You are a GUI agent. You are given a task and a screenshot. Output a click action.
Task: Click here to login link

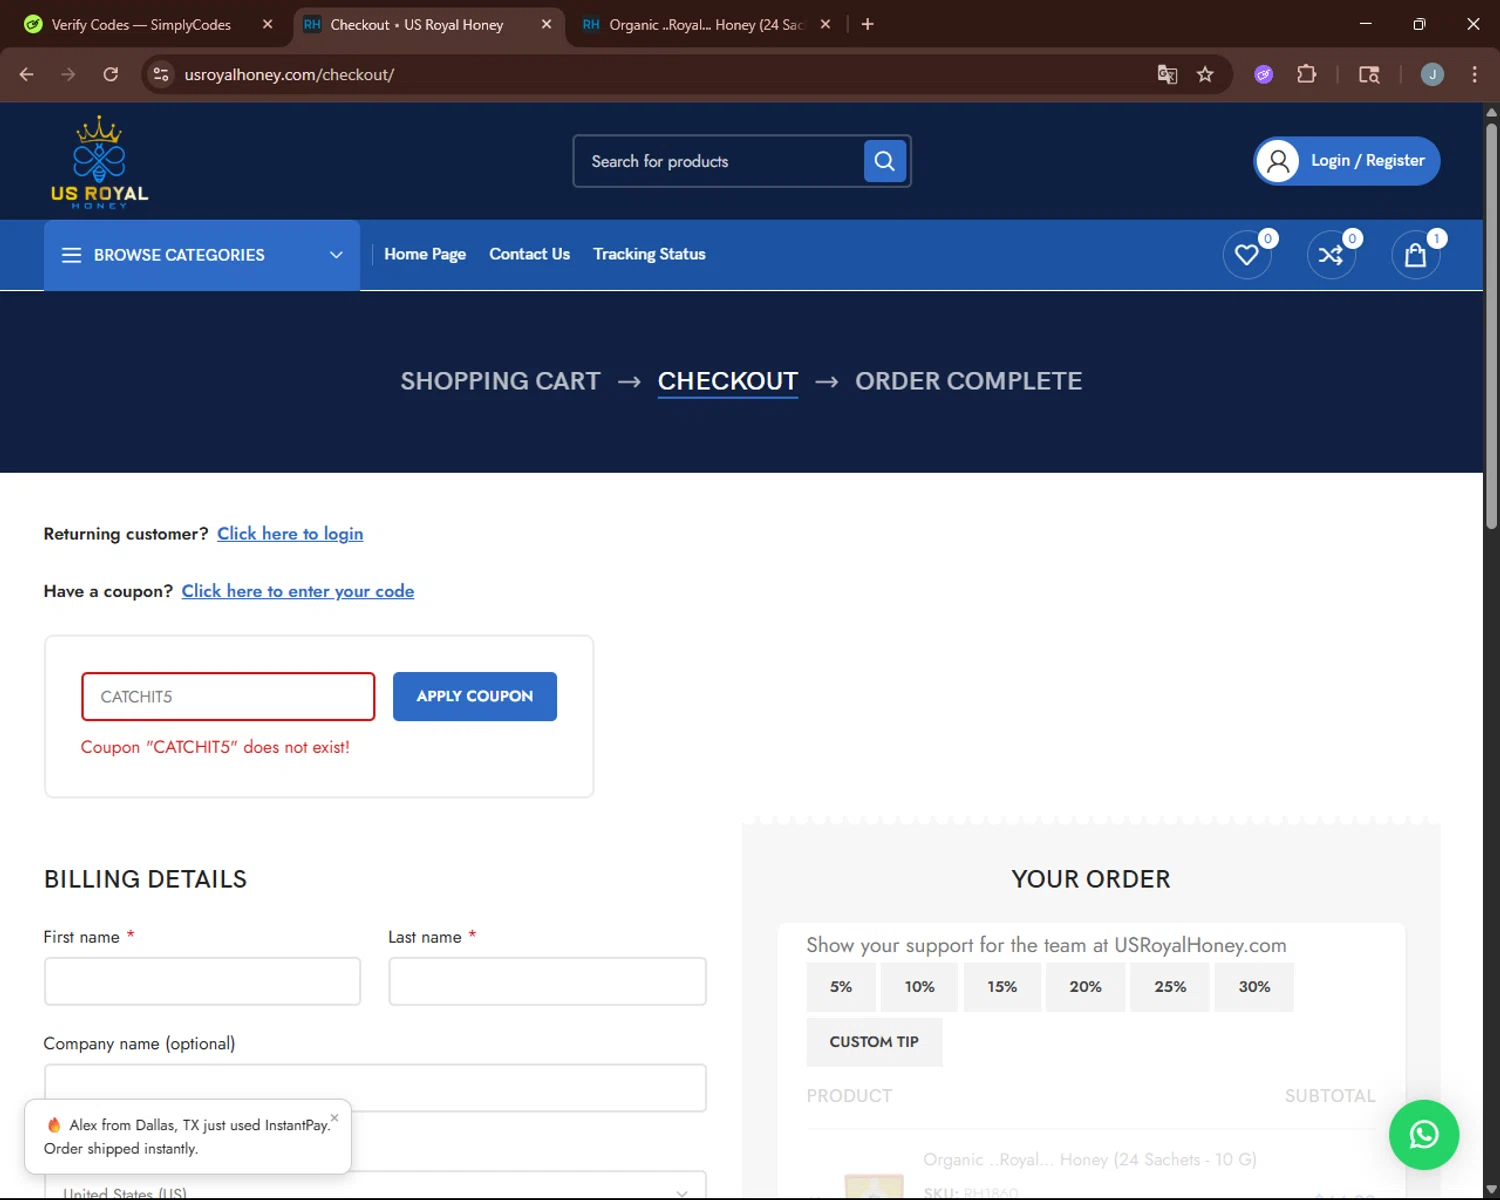[290, 533]
